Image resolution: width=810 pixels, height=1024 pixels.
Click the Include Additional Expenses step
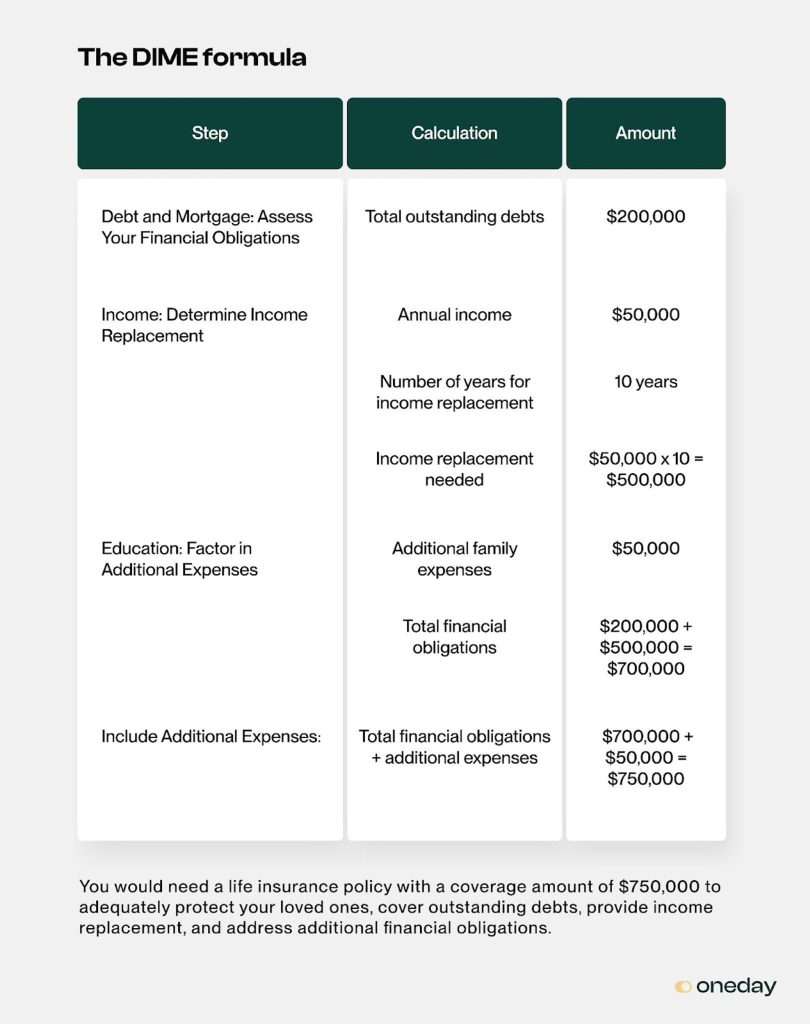210,736
